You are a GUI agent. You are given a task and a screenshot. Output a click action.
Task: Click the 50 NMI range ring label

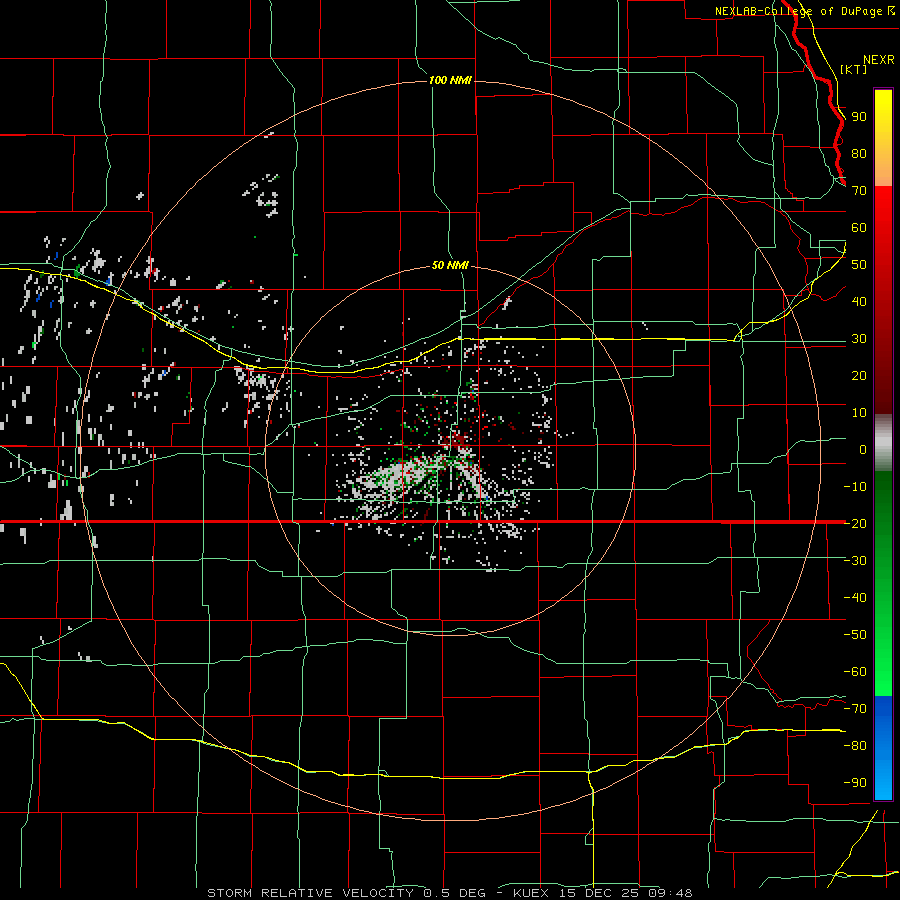[450, 265]
